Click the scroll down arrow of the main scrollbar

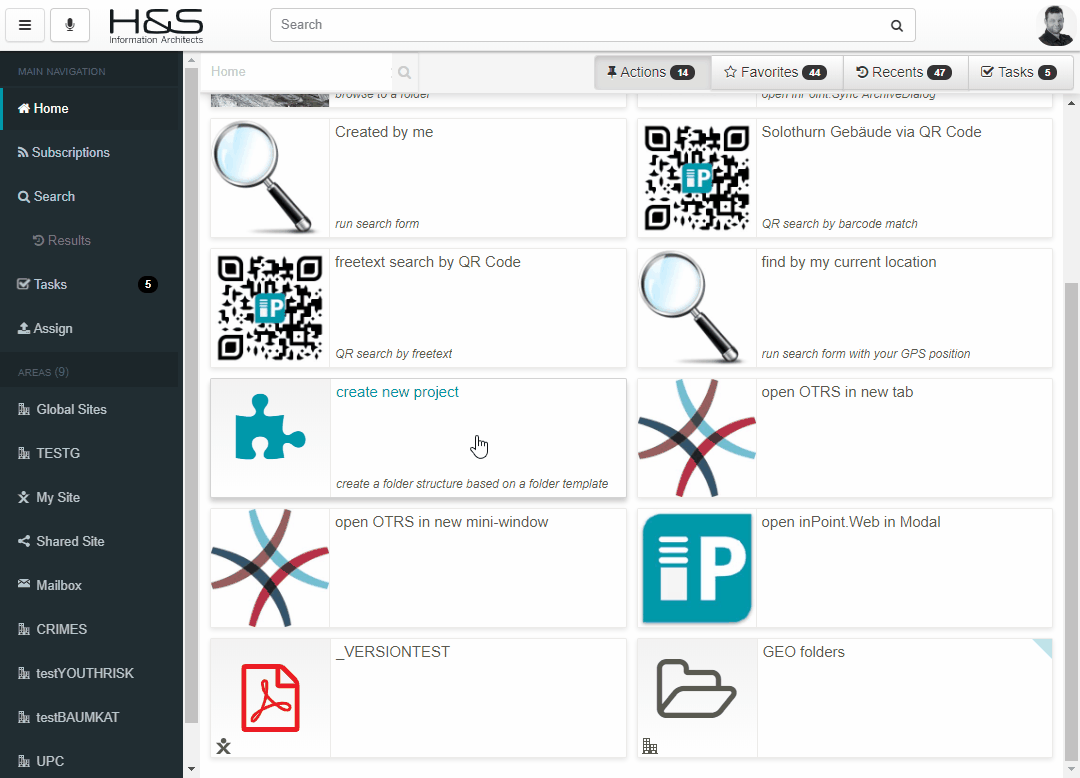[1071, 769]
